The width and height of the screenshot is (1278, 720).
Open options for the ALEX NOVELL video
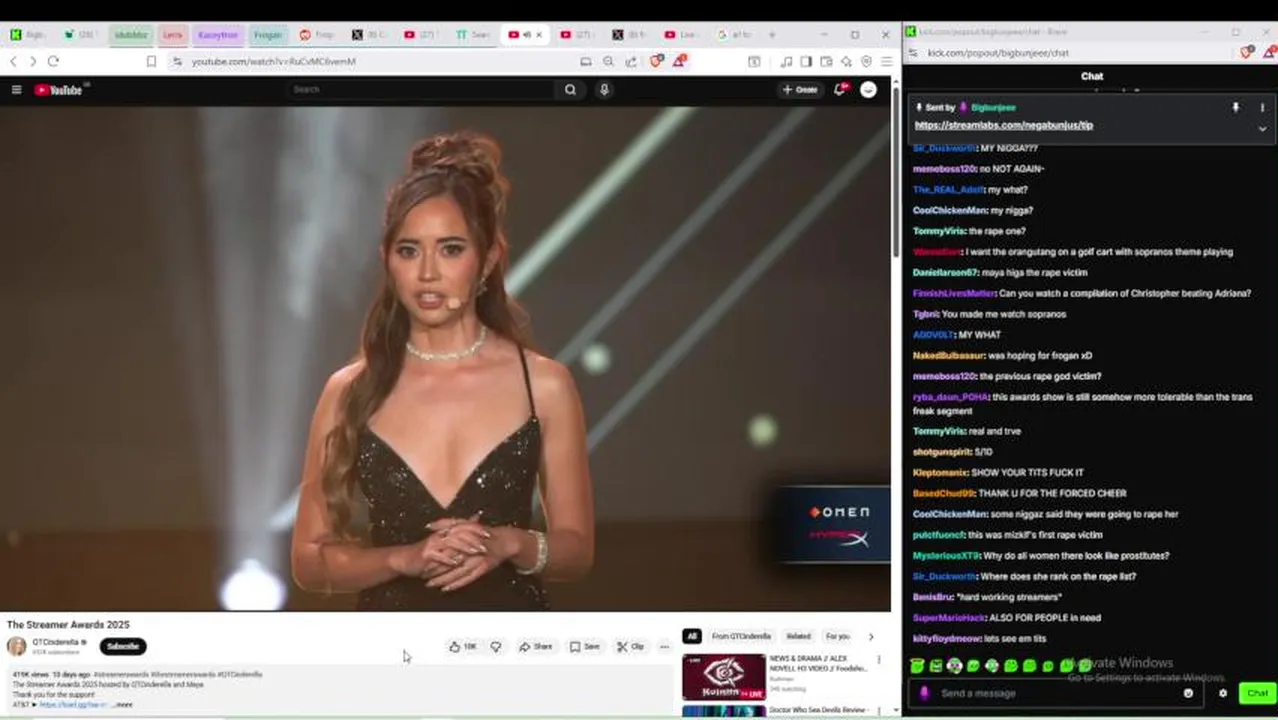(879, 660)
